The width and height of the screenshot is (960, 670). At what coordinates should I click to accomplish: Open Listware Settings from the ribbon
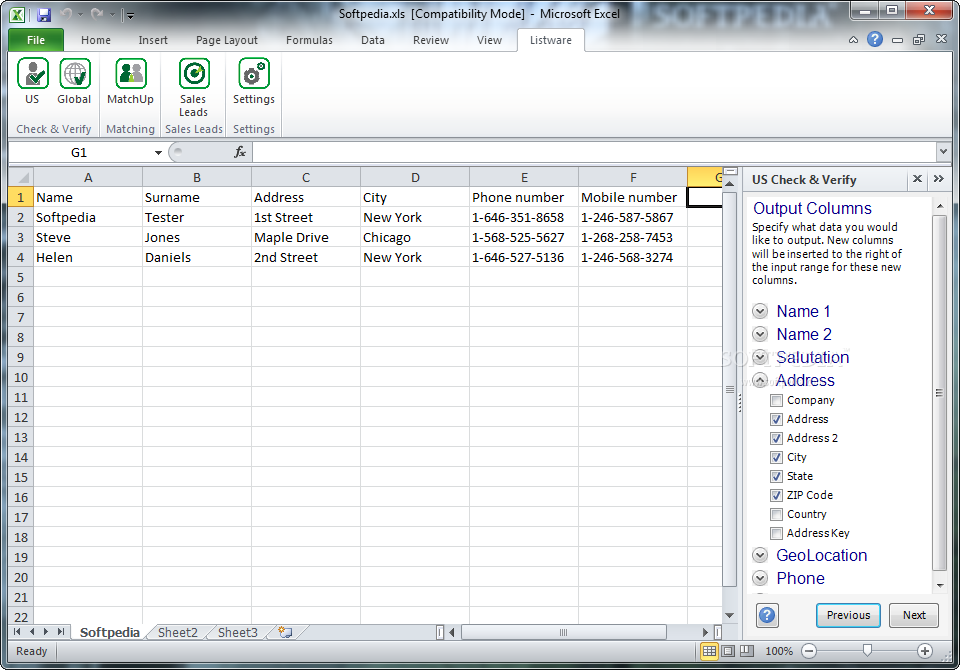coord(253,81)
